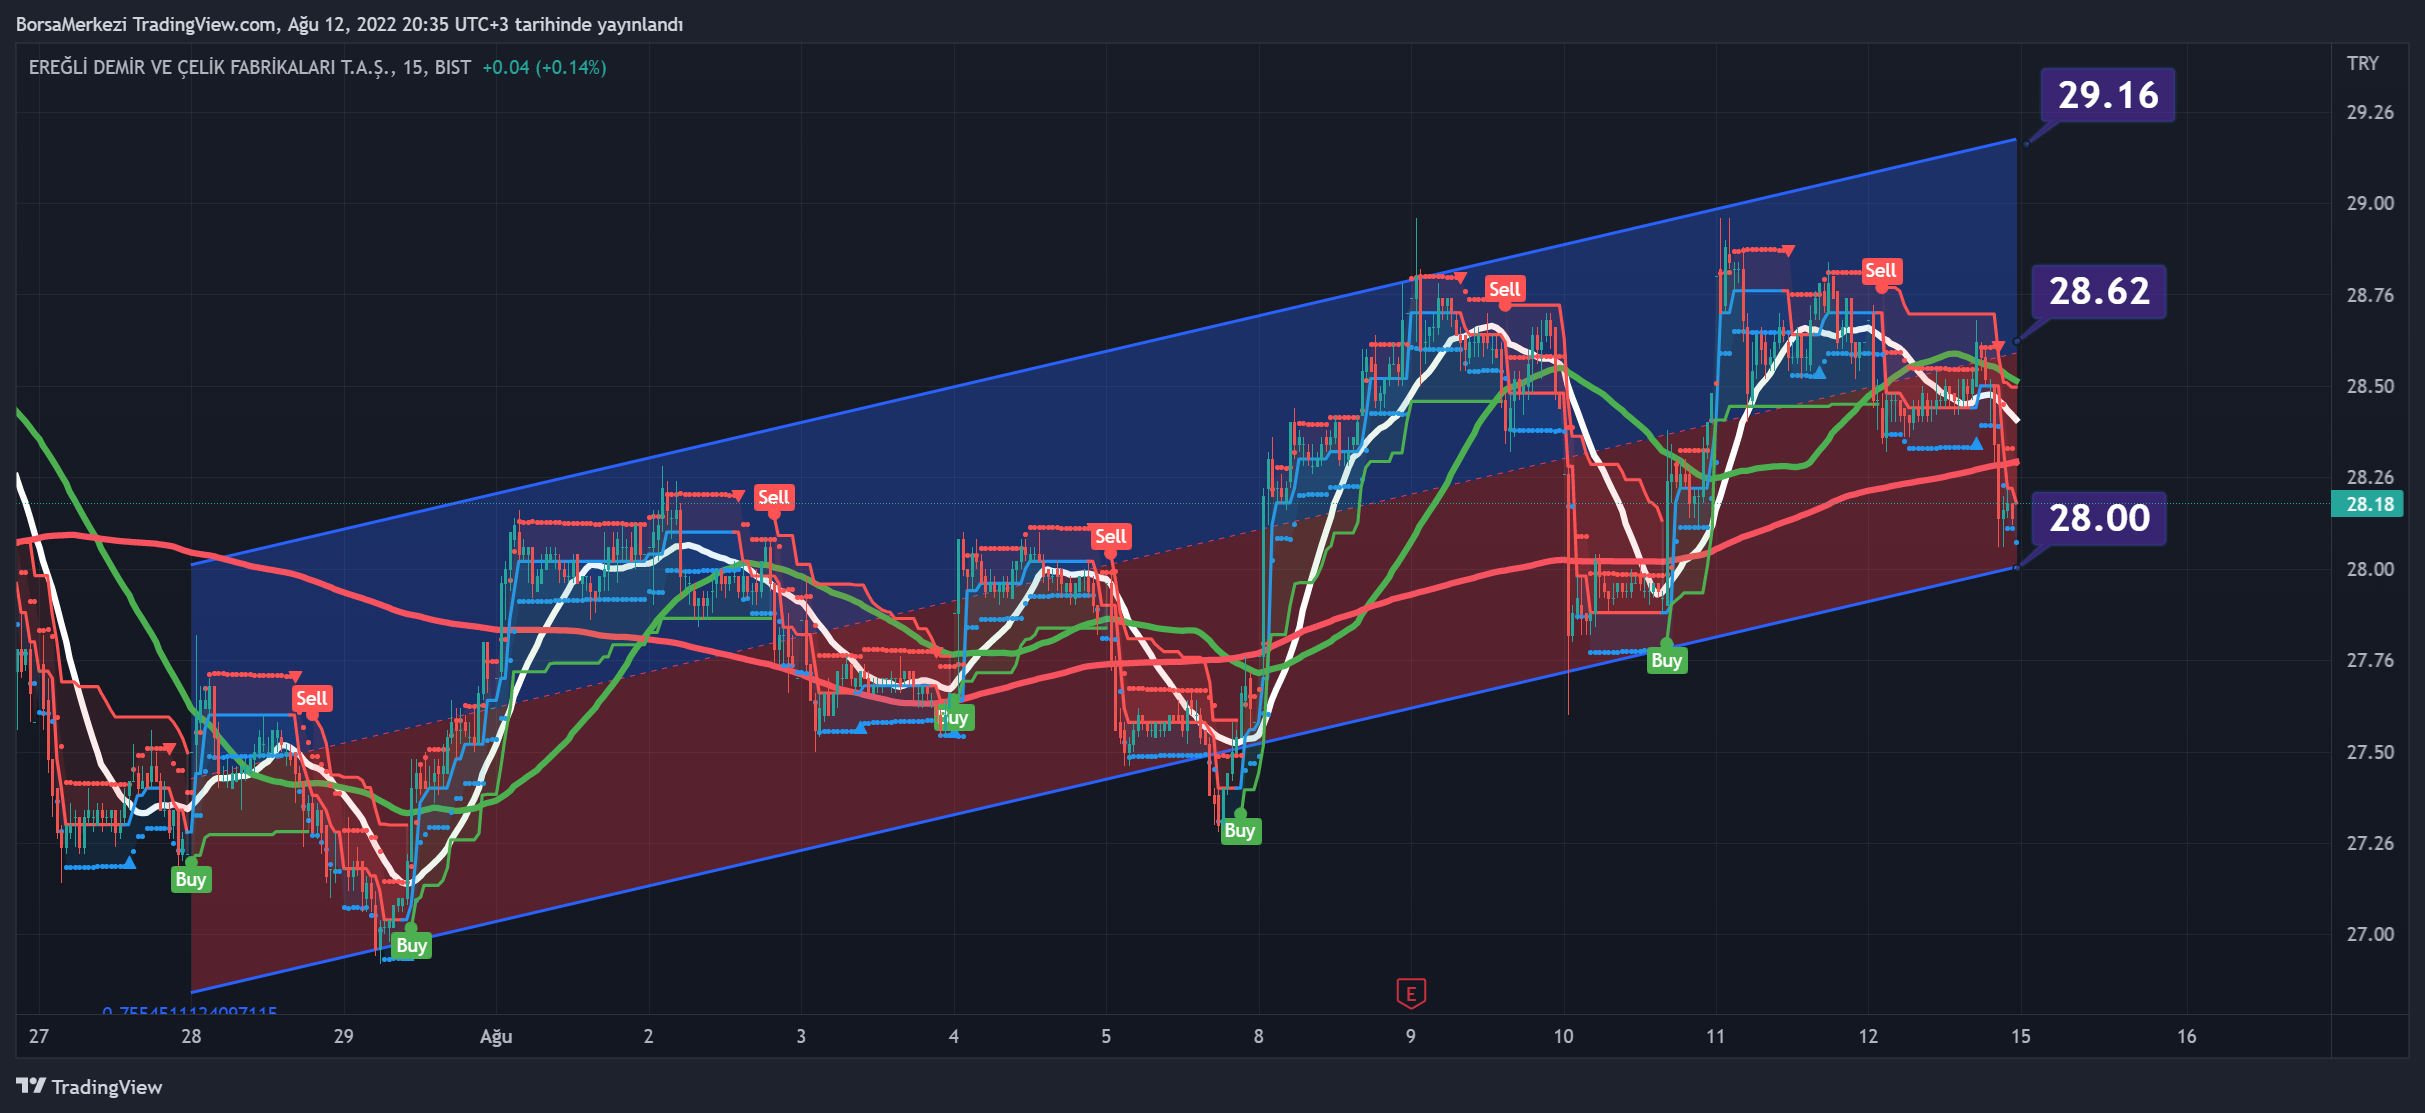Viewport: 2425px width, 1113px height.
Task: Click the BorsaMerkezi publication header text
Action: pyautogui.click(x=349, y=24)
